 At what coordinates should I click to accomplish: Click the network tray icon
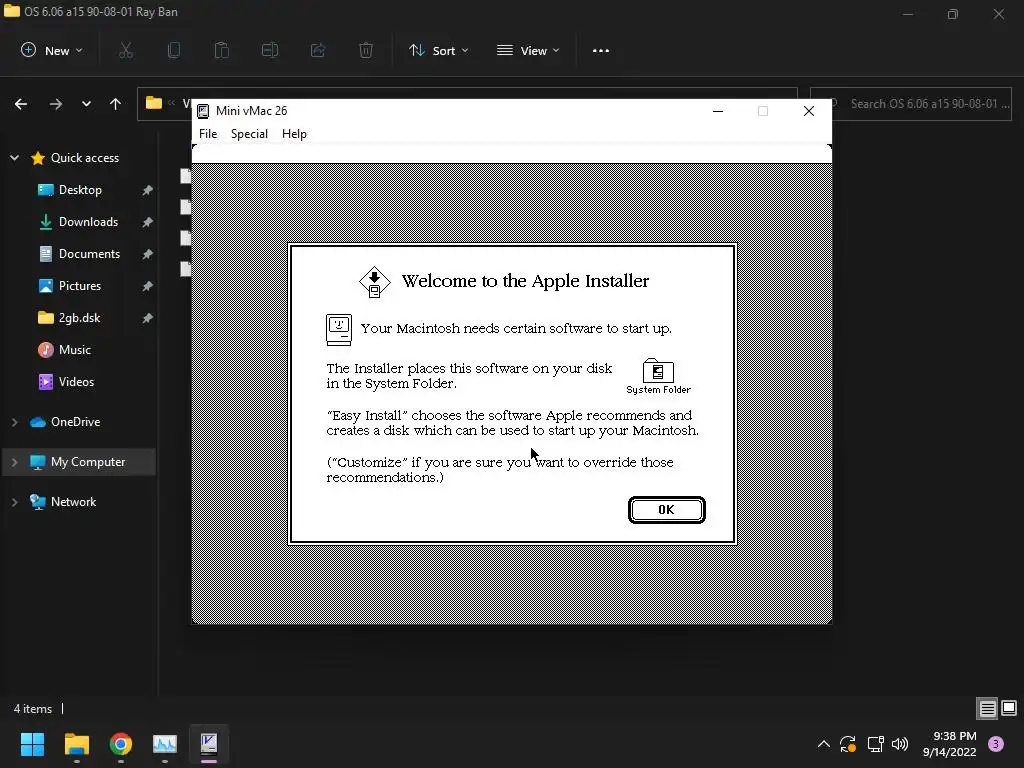[x=875, y=744]
